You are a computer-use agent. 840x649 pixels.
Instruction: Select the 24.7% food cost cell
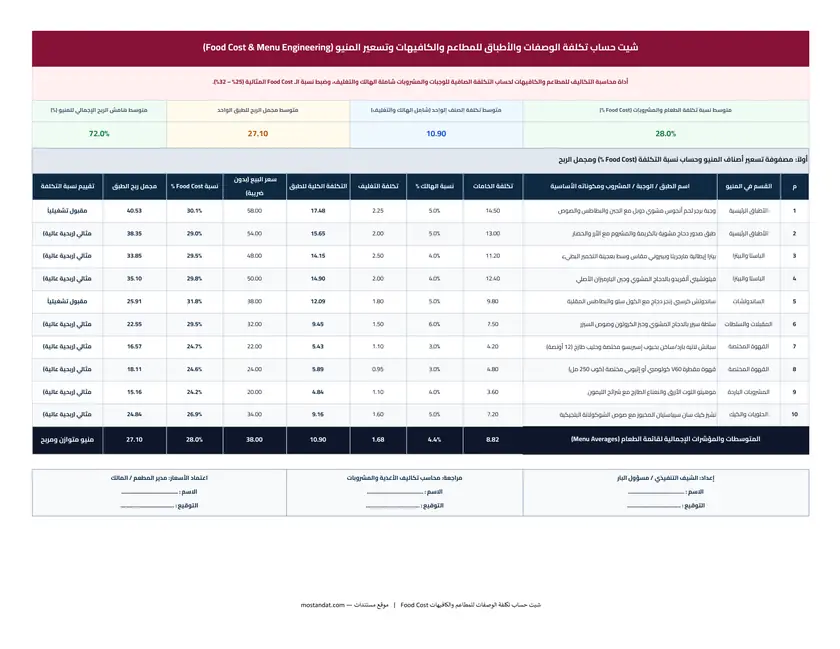[194, 347]
